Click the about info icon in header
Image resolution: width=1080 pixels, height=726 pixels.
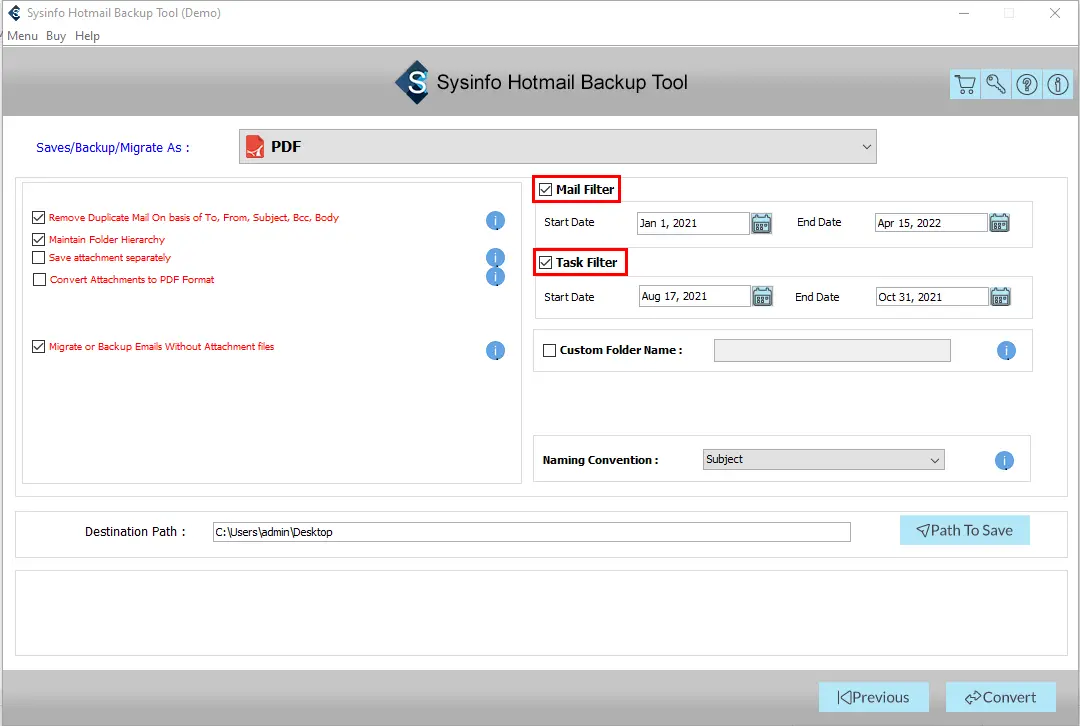(1058, 85)
